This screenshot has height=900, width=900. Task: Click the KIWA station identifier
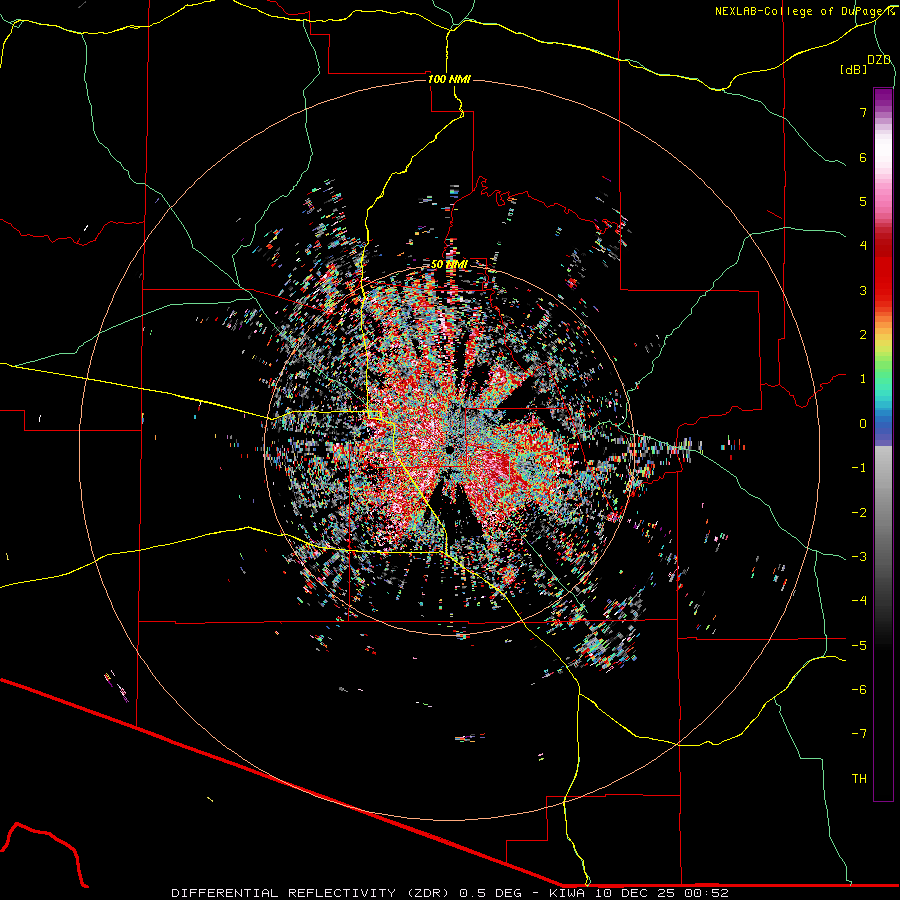coord(568,893)
